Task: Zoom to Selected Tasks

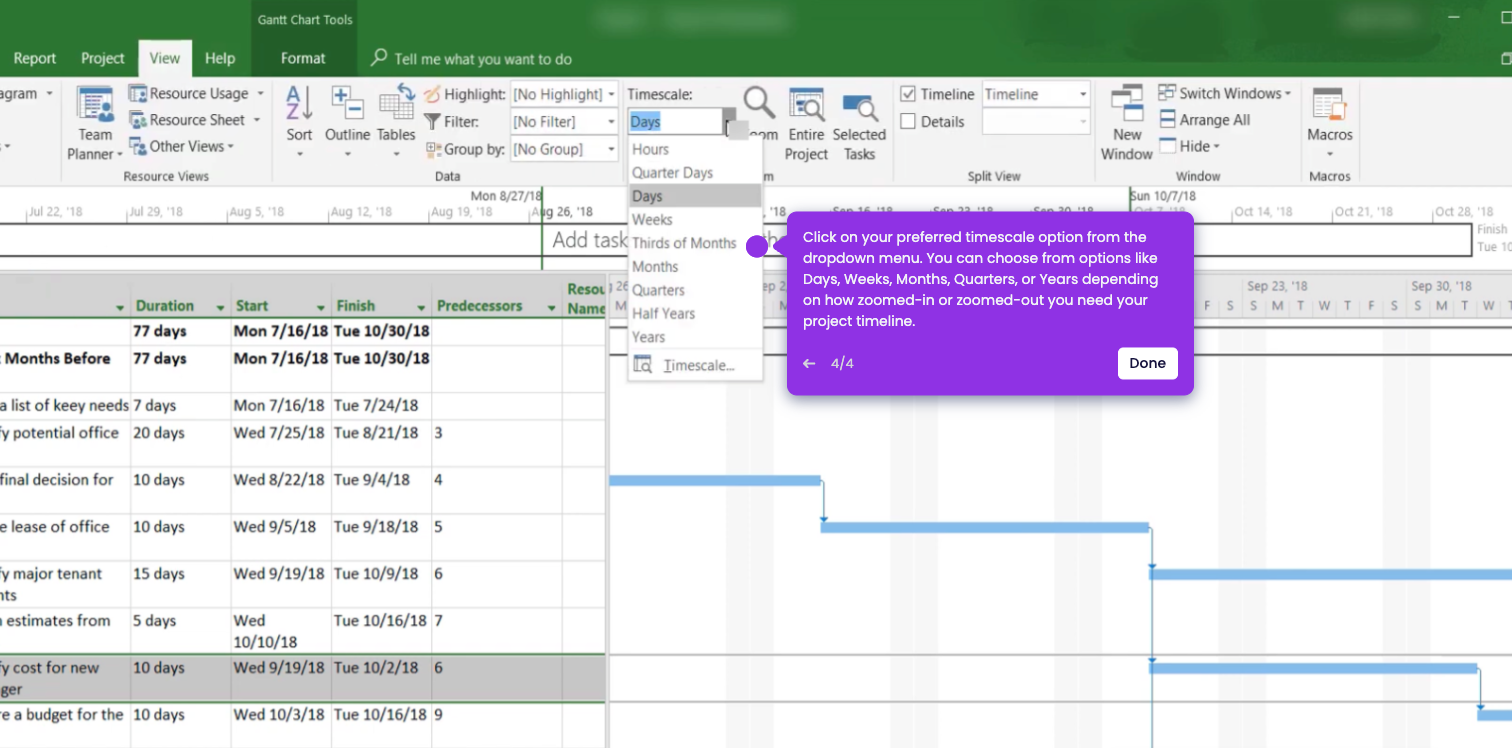Action: [859, 124]
